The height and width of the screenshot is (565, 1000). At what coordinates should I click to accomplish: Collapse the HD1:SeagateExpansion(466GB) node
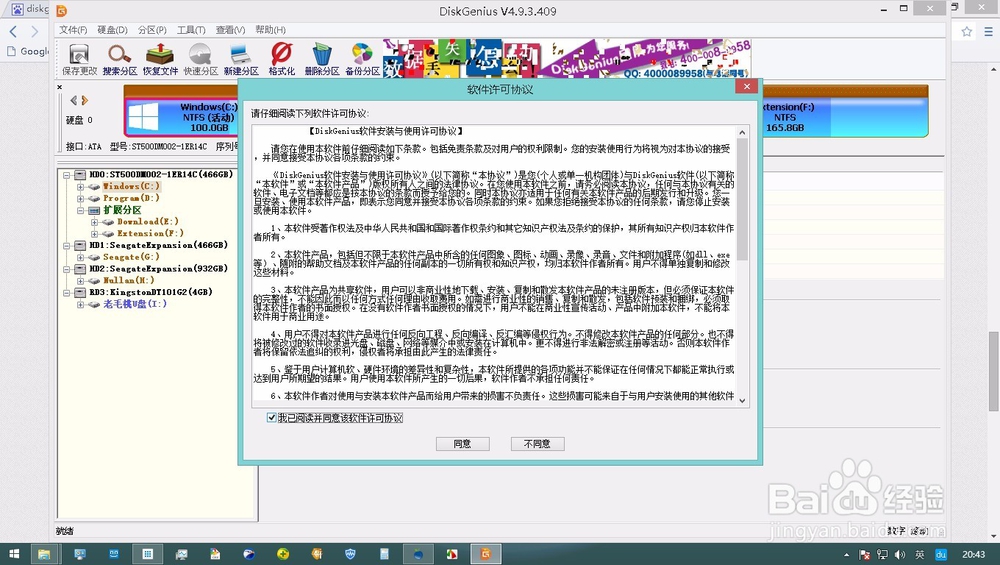coord(66,246)
